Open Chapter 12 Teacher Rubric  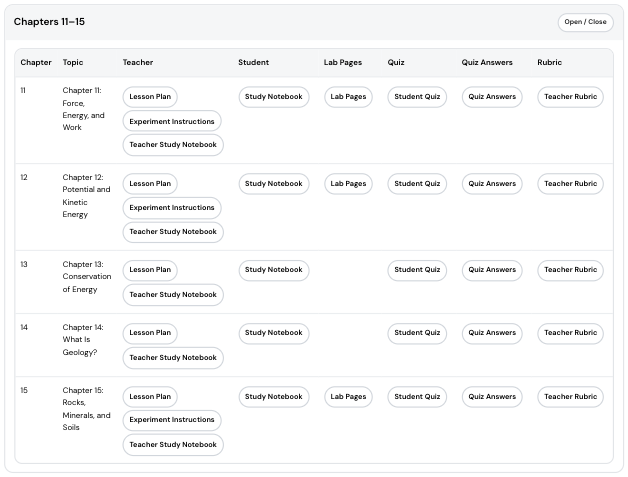pos(570,184)
